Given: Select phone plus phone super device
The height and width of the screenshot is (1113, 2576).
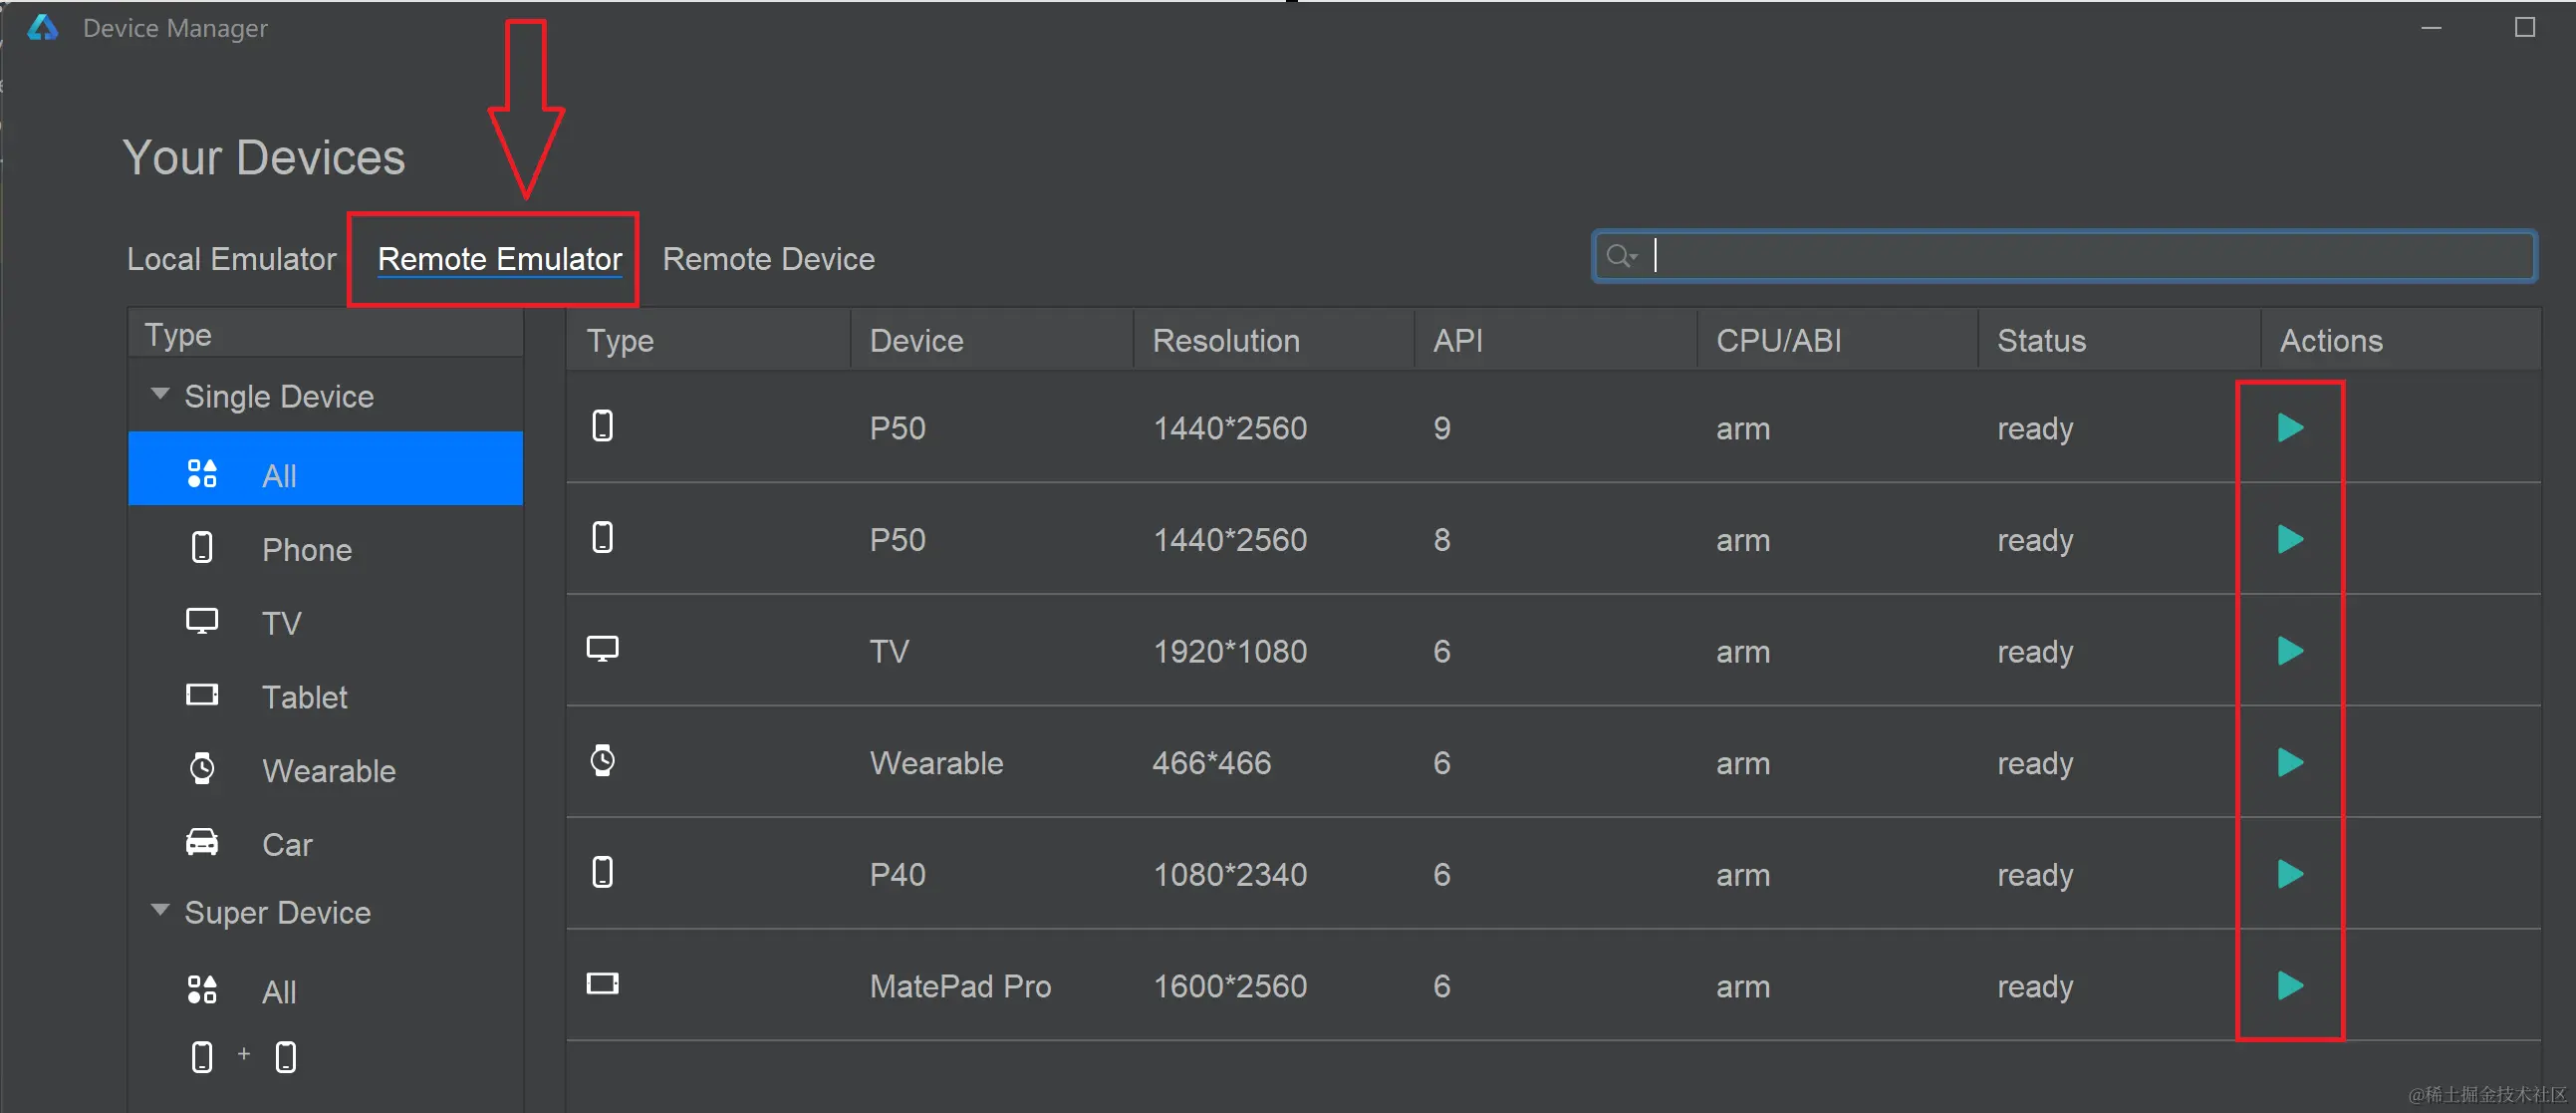Looking at the screenshot, I should tap(243, 1056).
